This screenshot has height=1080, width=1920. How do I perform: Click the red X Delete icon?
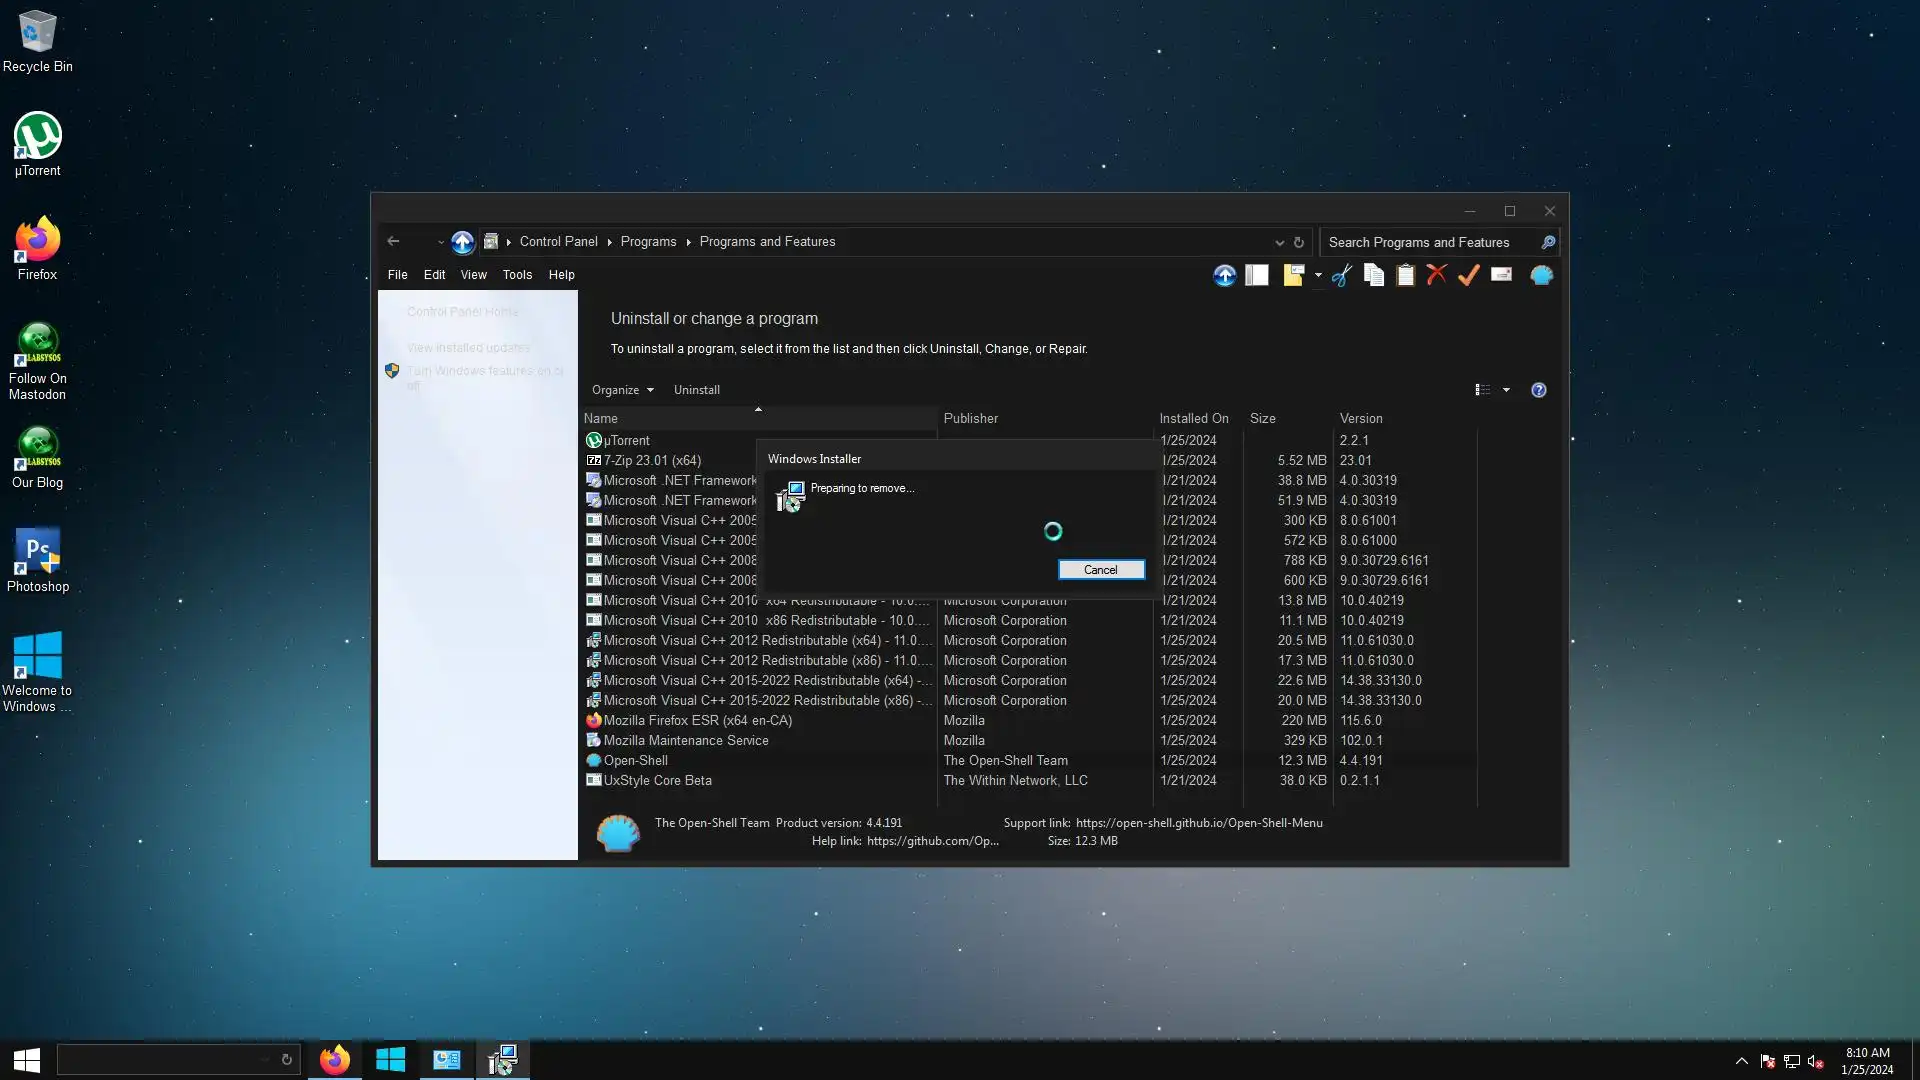(x=1437, y=275)
